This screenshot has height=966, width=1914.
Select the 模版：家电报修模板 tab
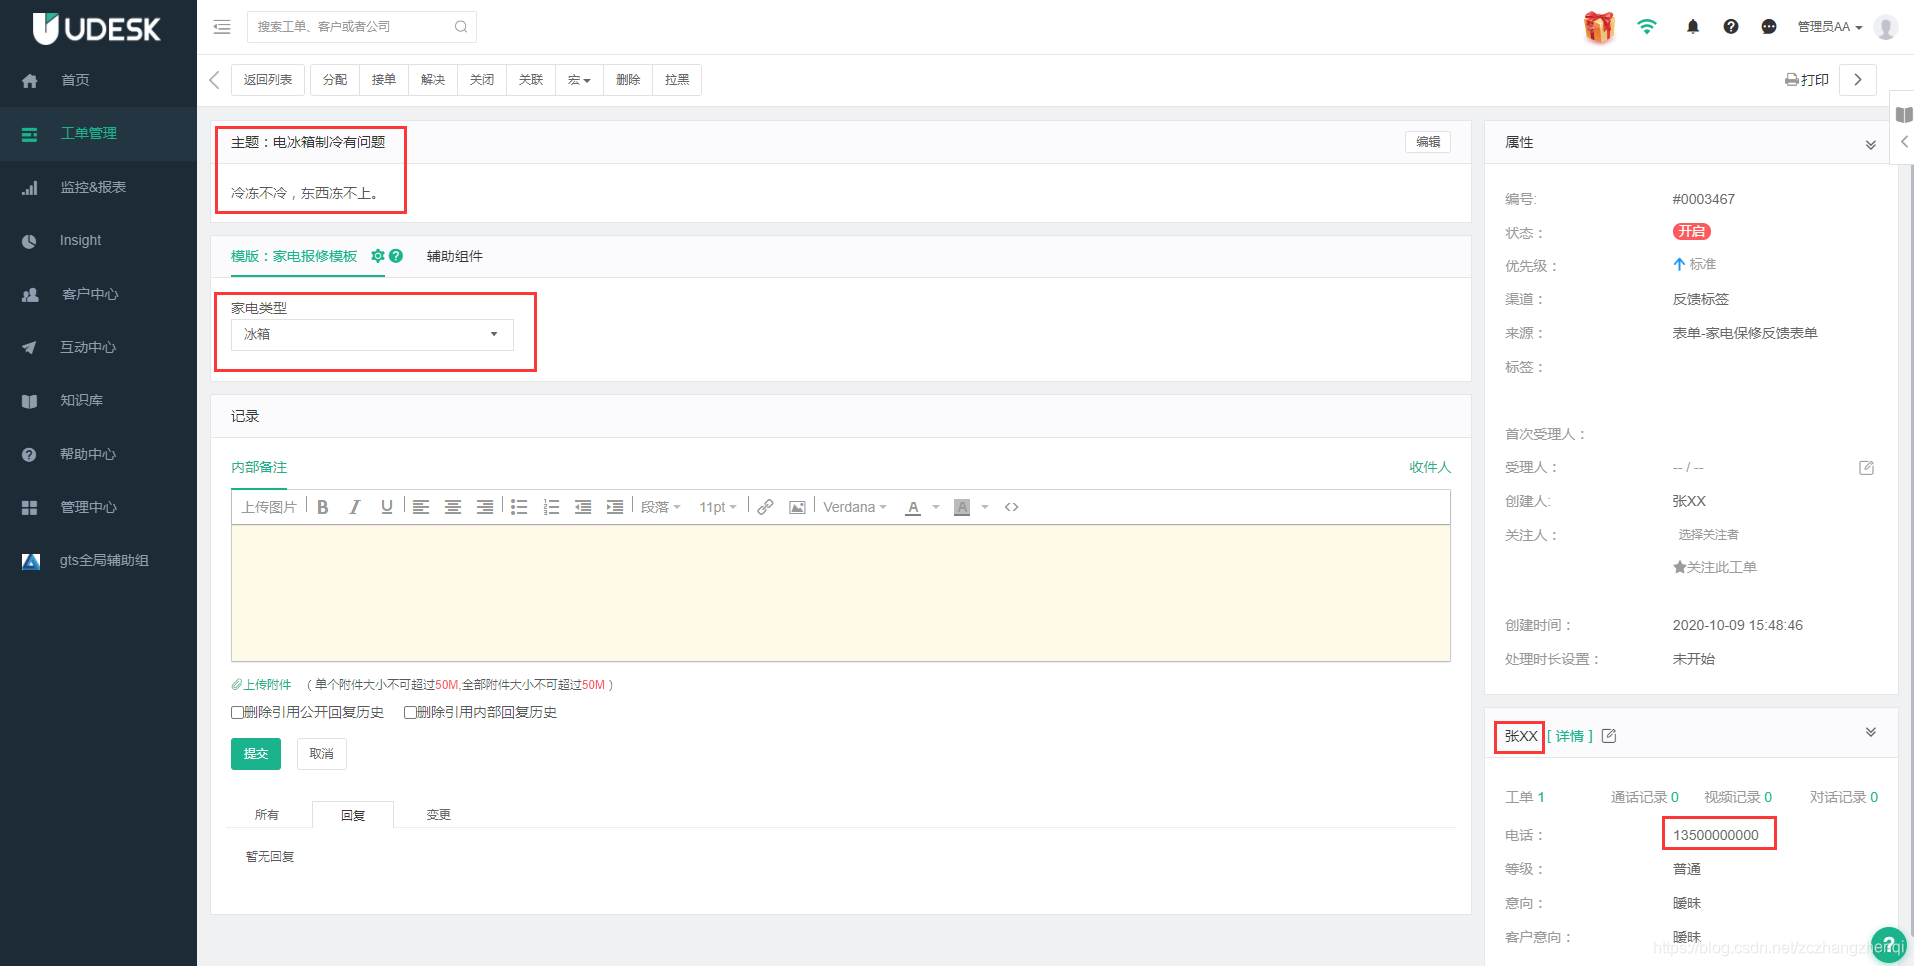coord(294,256)
